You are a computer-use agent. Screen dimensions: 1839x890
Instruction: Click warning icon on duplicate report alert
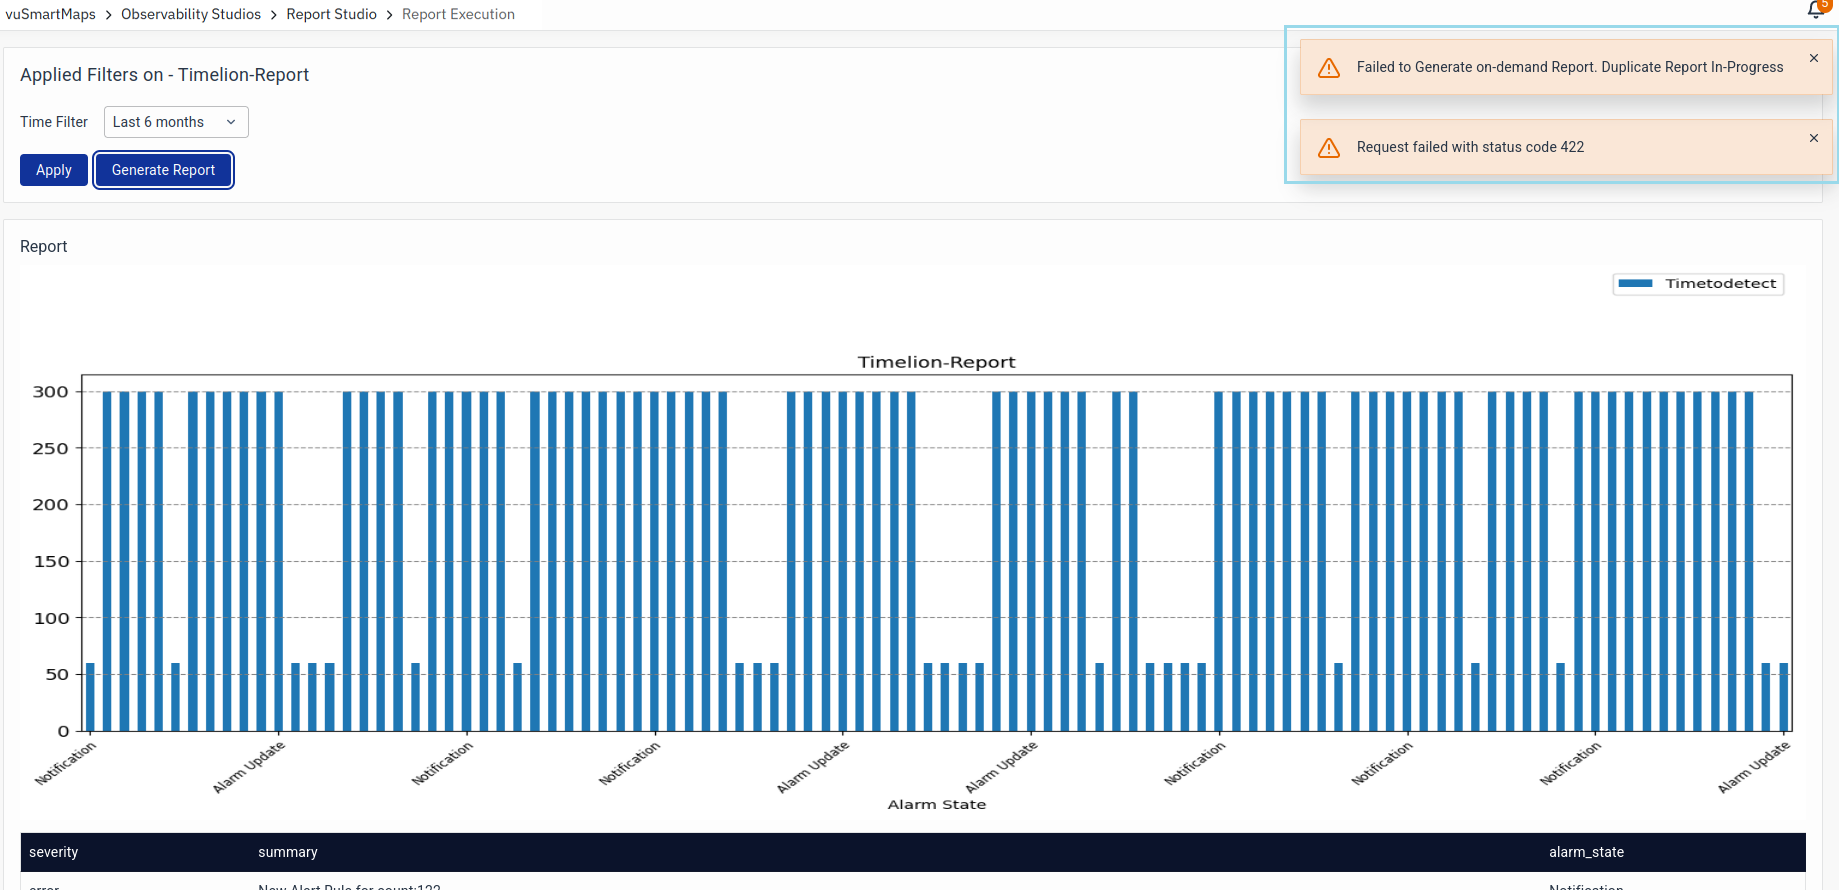(1329, 68)
